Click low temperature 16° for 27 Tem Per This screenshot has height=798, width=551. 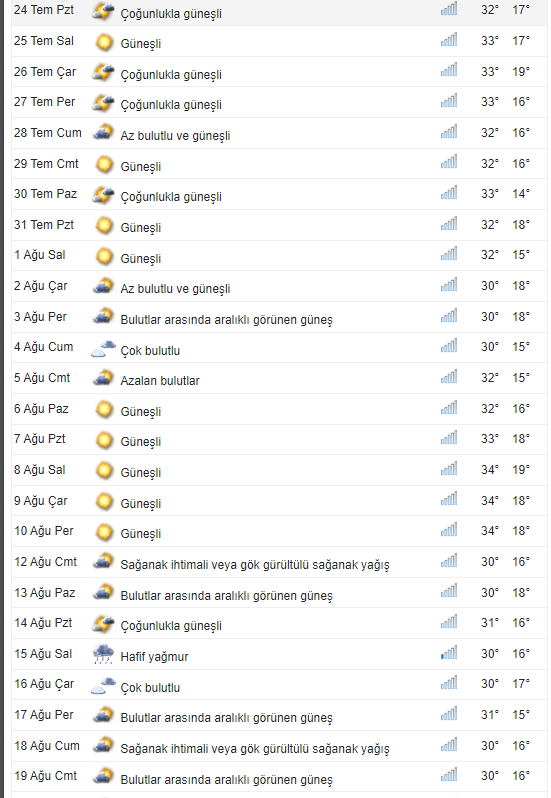(x=521, y=102)
